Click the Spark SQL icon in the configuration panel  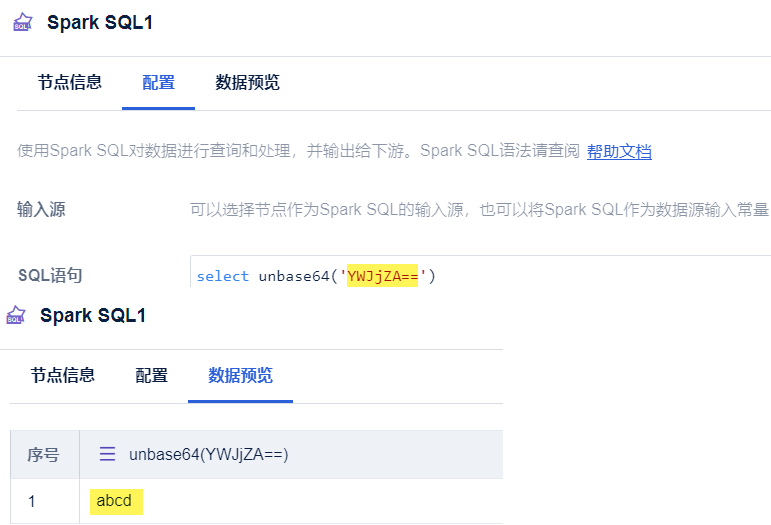23,23
